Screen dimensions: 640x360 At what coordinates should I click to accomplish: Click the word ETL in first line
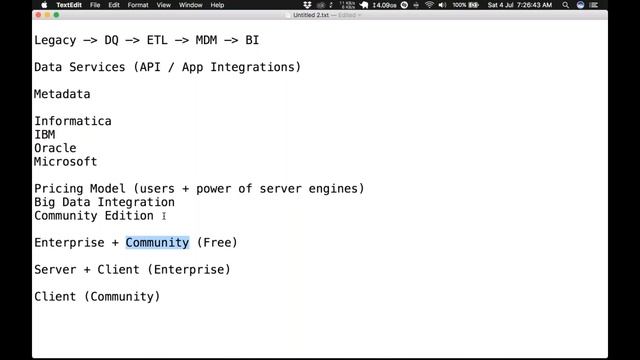click(x=157, y=40)
